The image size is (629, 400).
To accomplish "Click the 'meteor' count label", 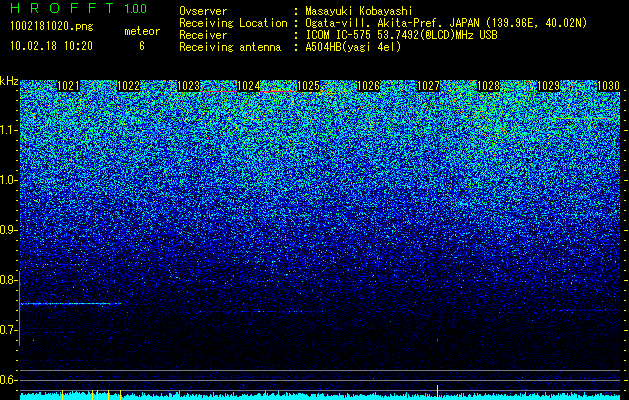I will click(142, 31).
